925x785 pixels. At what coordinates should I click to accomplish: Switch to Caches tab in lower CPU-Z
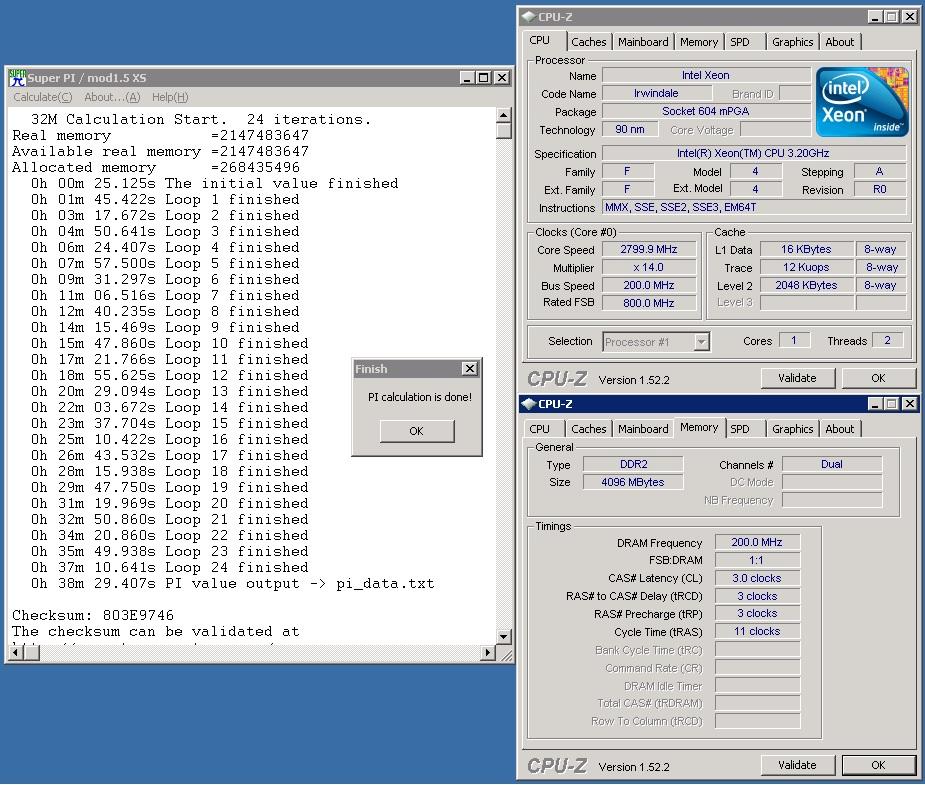coord(588,429)
